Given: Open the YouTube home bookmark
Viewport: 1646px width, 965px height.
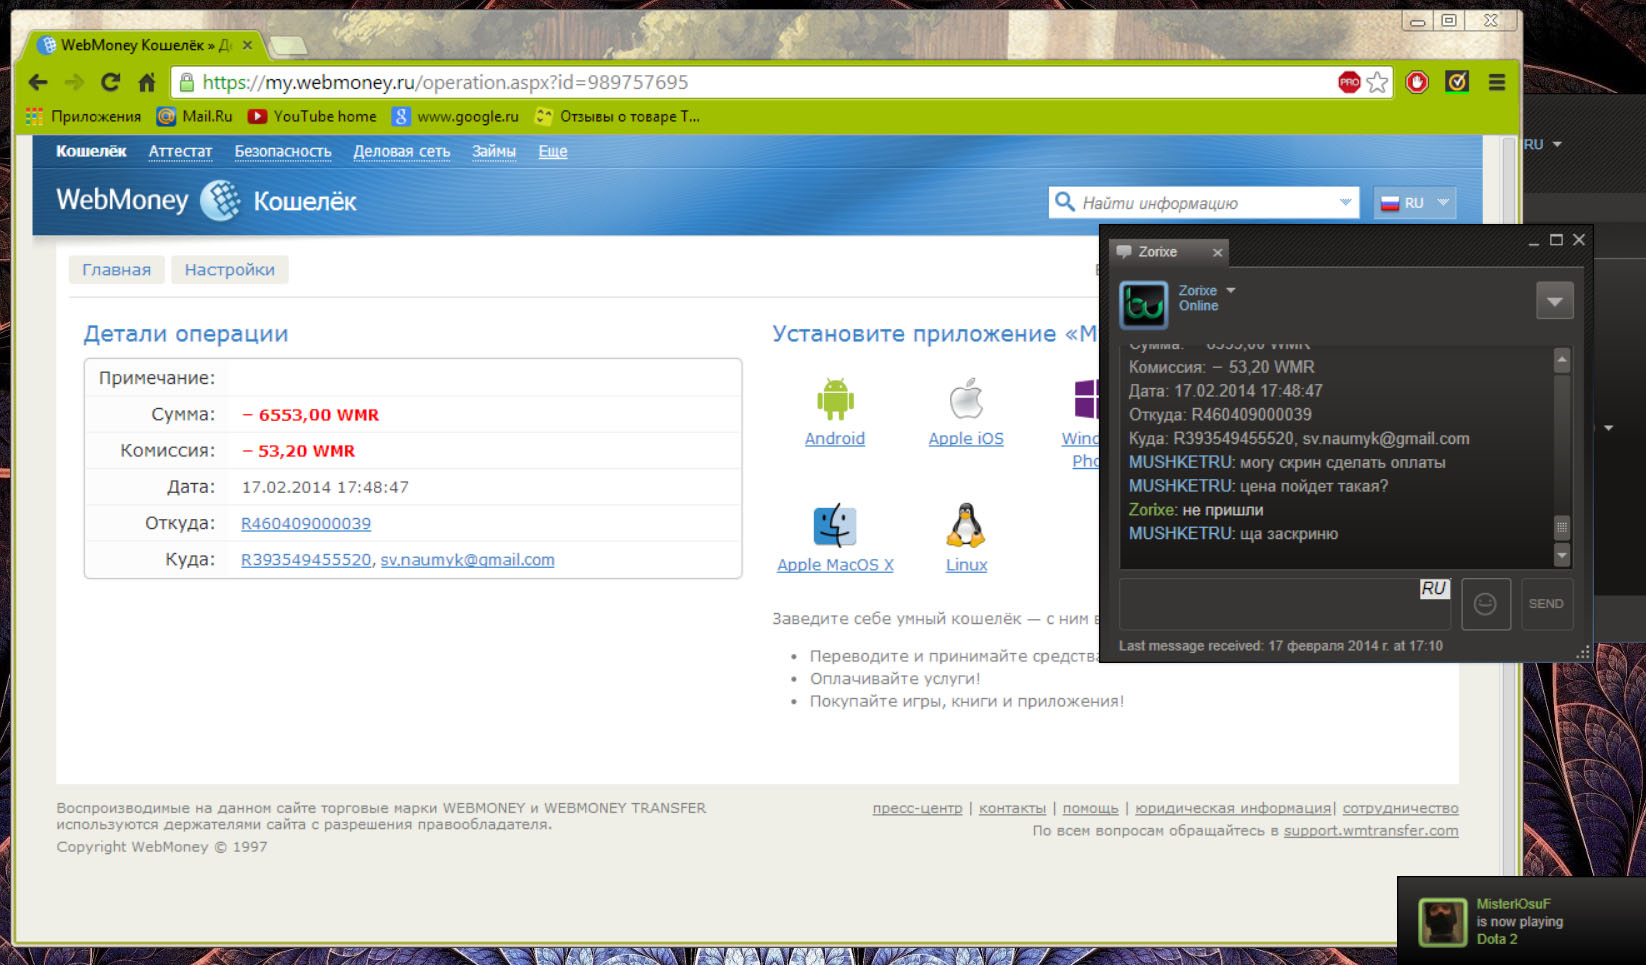Looking at the screenshot, I should (312, 116).
